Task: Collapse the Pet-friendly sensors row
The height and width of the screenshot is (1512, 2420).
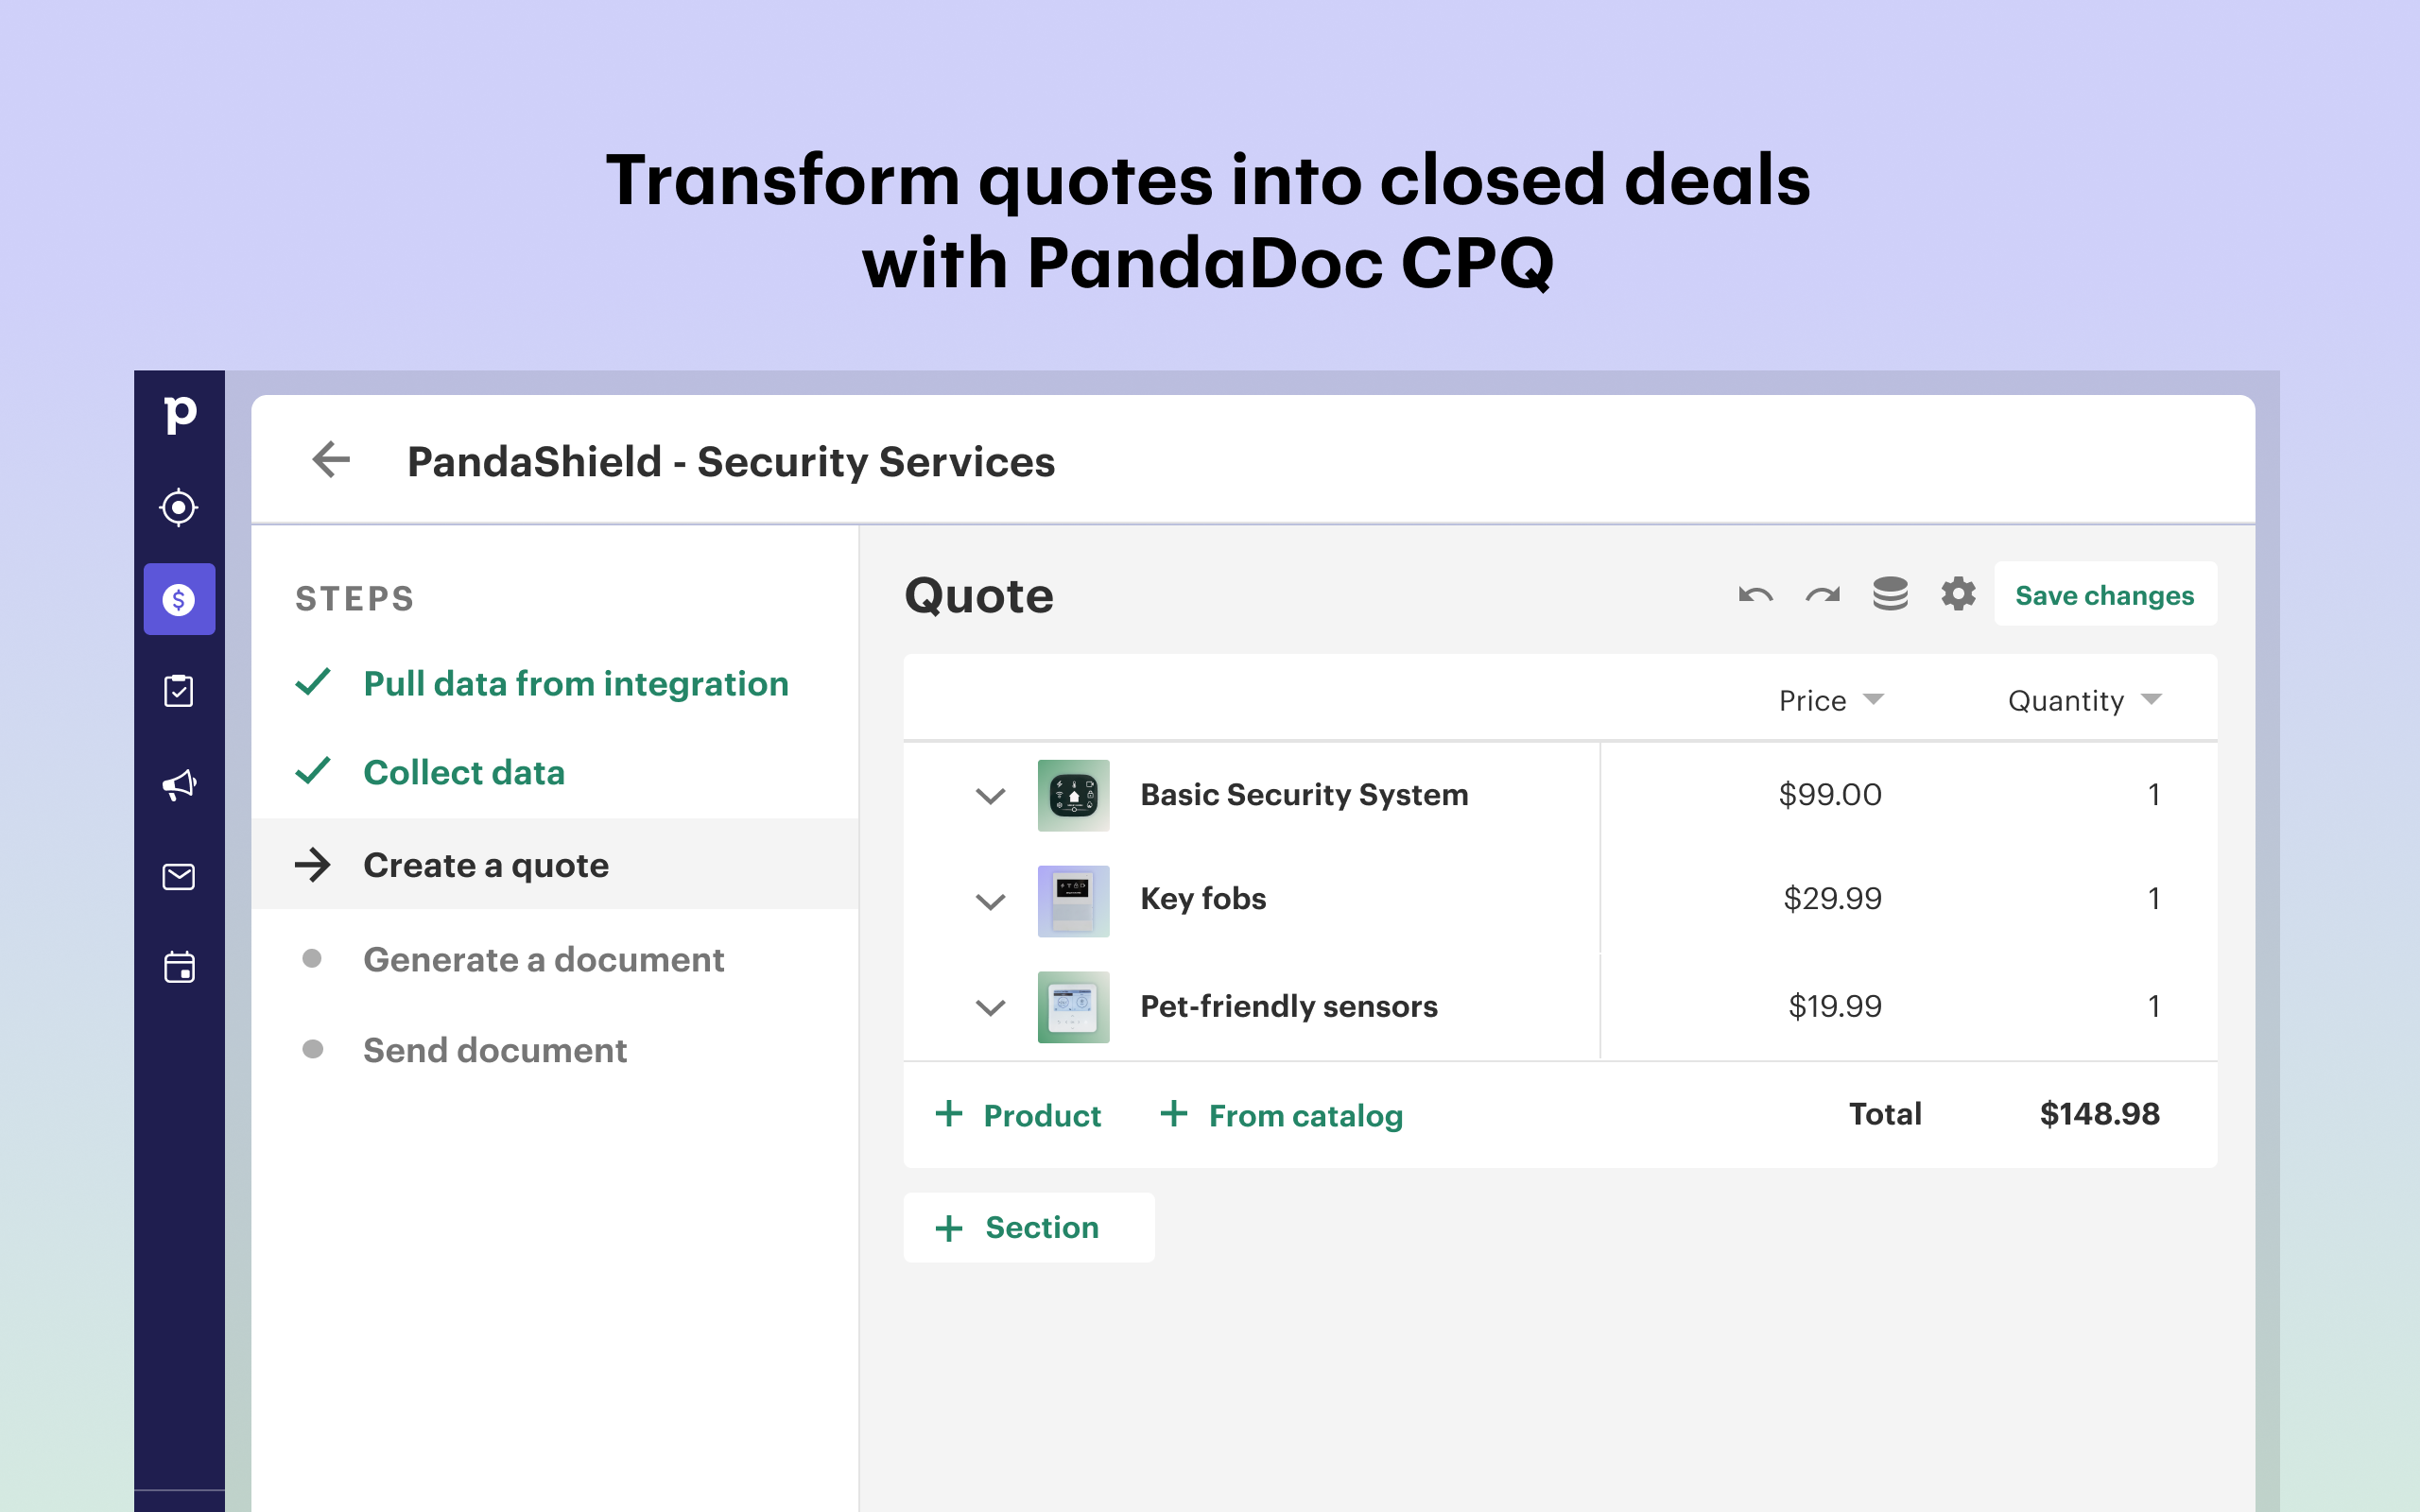Action: coord(989,1008)
